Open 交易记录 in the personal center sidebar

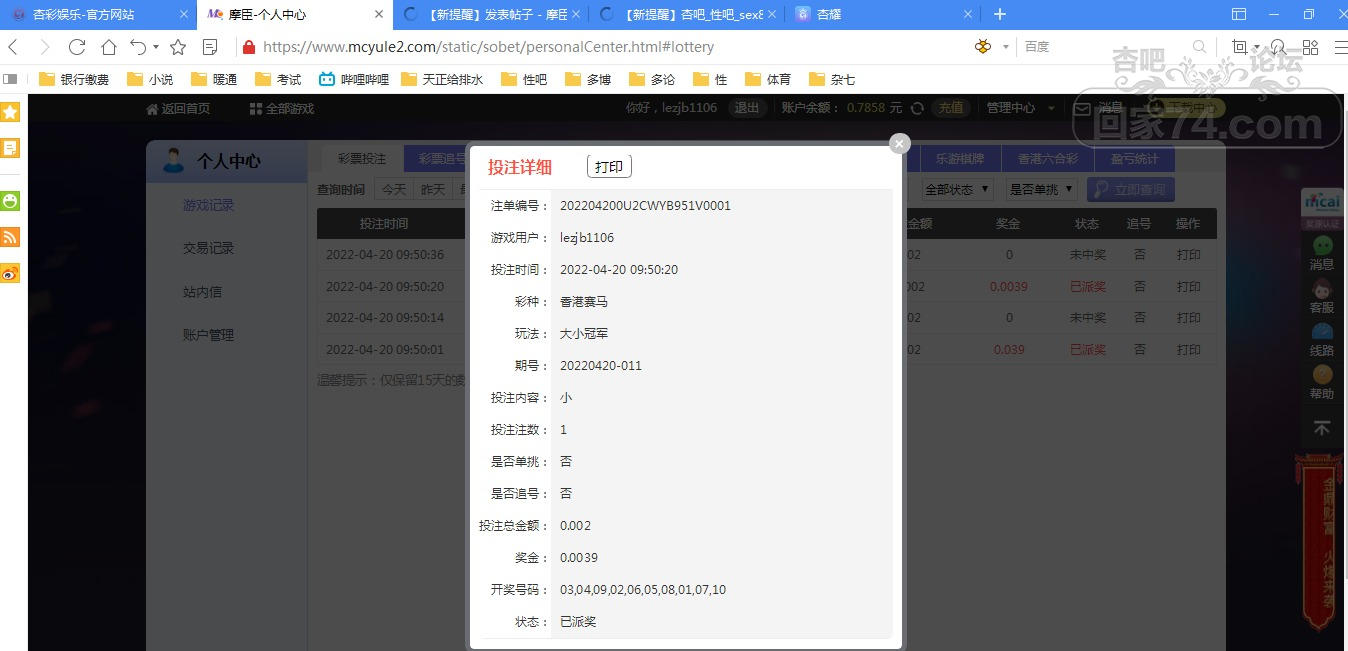[208, 248]
